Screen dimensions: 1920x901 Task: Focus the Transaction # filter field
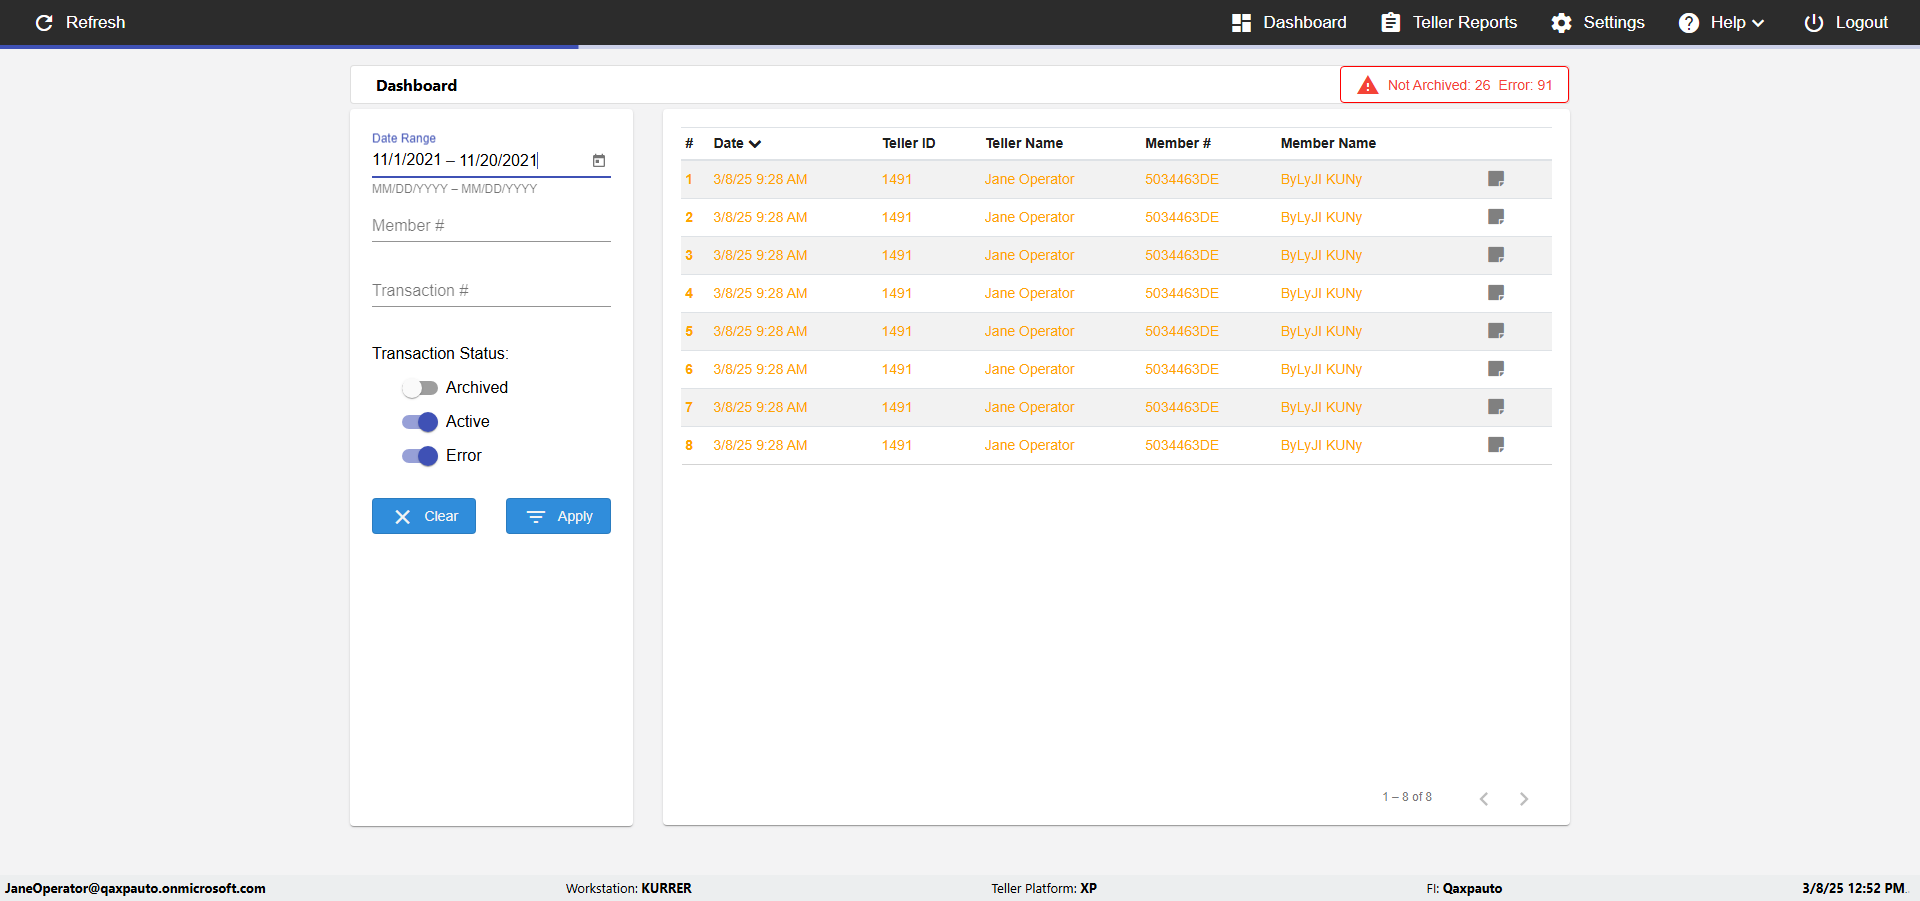[491, 291]
